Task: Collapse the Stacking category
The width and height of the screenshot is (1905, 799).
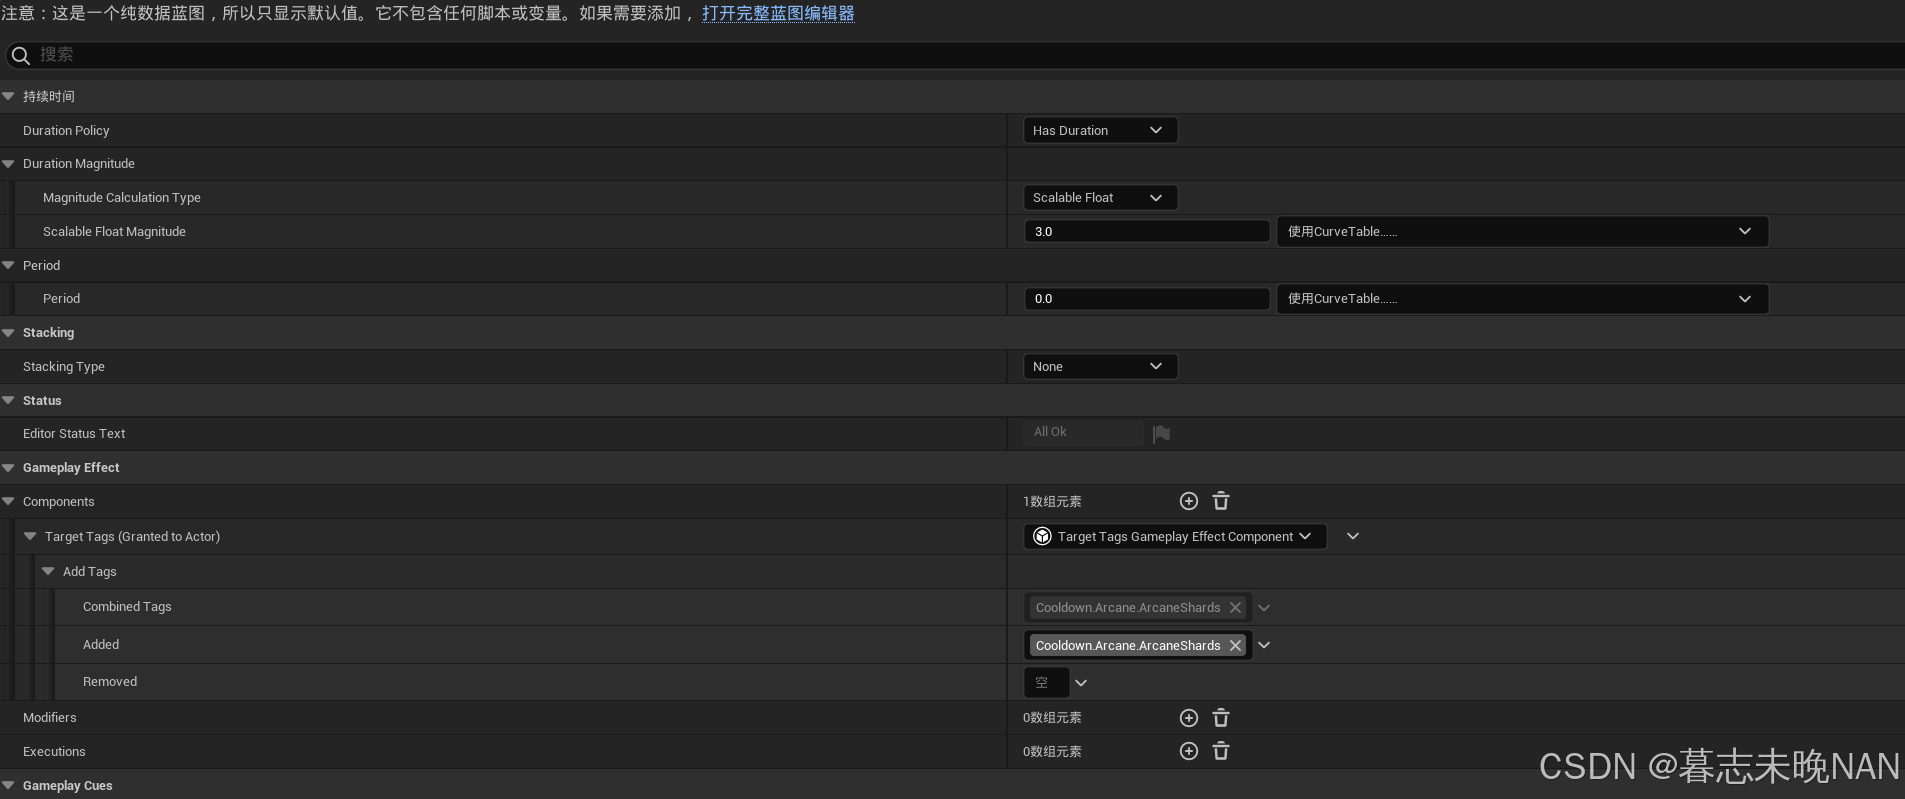Action: point(8,333)
